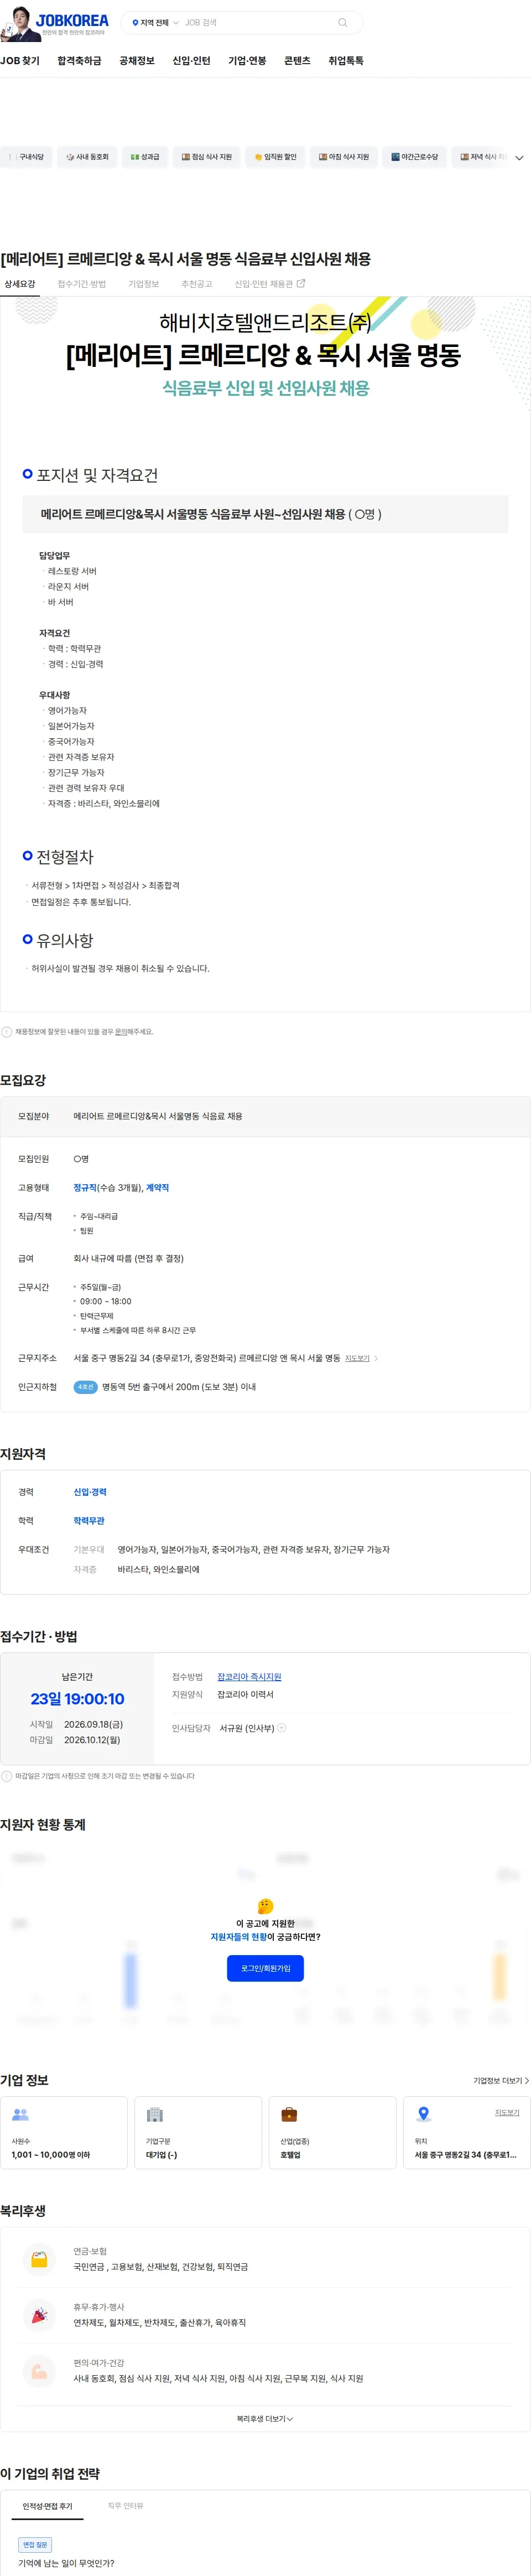
Task: Click the external link icon beside 채용관
Action: pos(301,284)
